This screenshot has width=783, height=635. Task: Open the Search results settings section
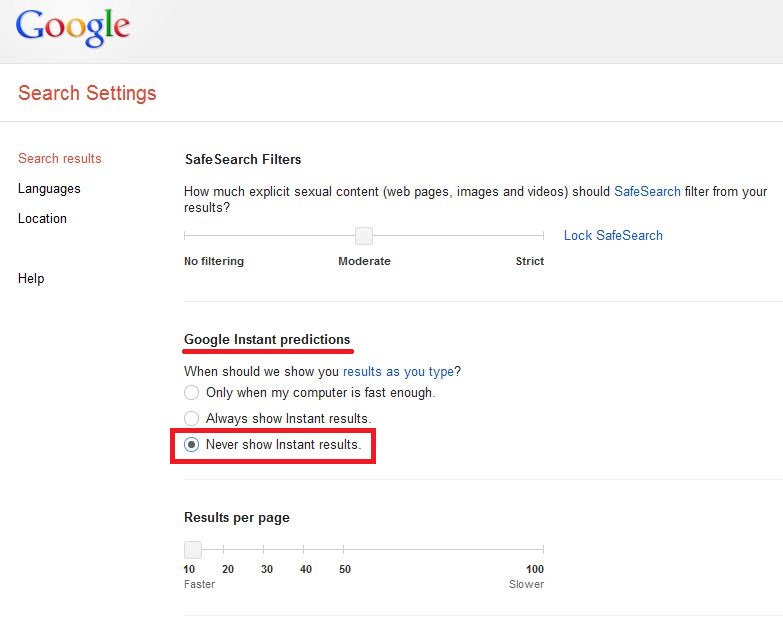[x=59, y=158]
